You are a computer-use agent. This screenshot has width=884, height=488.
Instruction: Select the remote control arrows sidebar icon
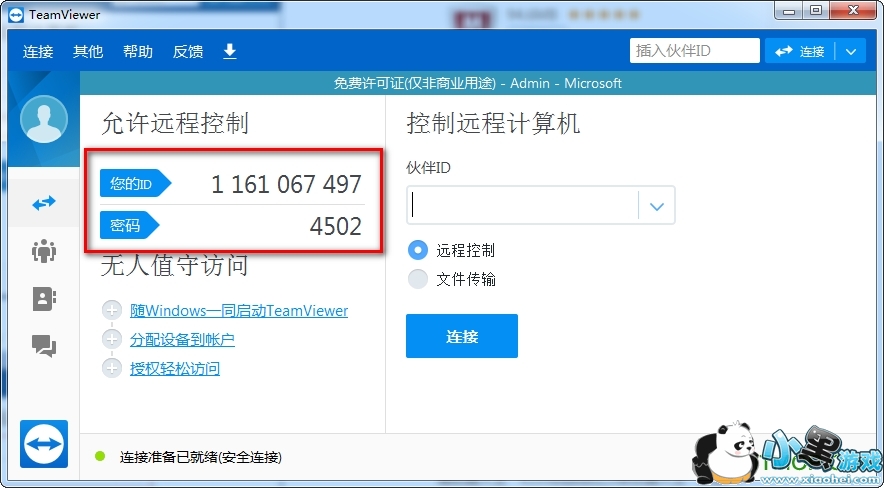click(x=44, y=203)
